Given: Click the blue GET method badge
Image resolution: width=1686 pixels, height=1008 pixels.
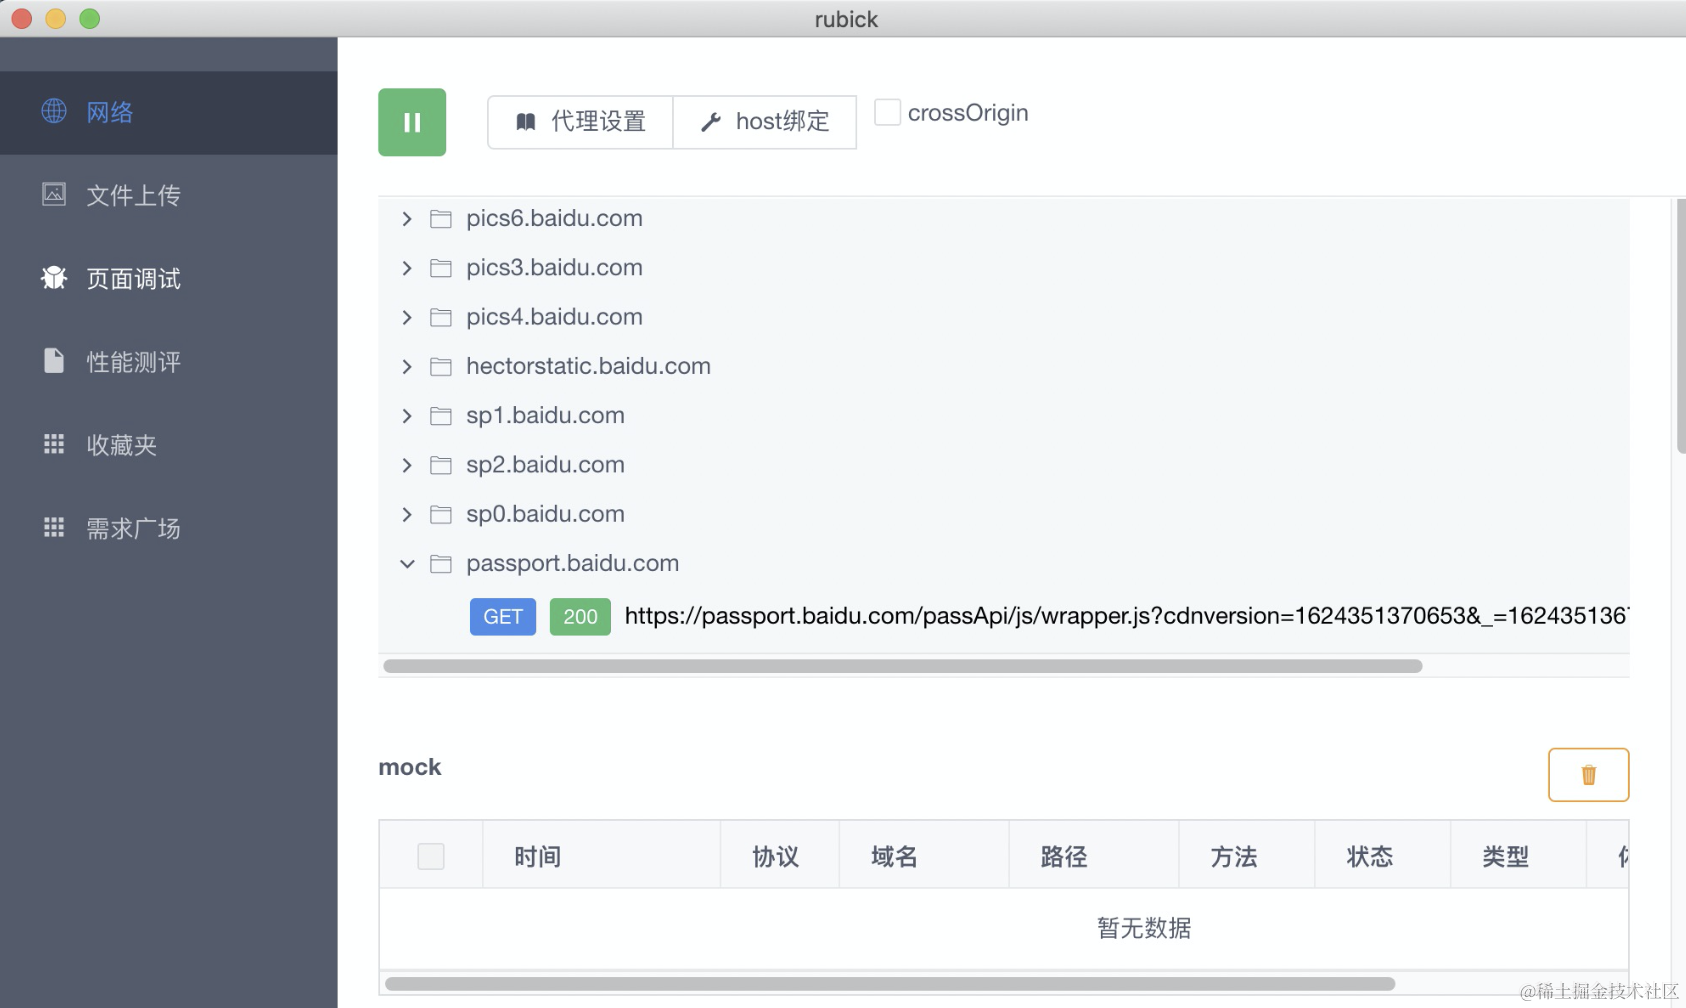Looking at the screenshot, I should click(x=503, y=617).
